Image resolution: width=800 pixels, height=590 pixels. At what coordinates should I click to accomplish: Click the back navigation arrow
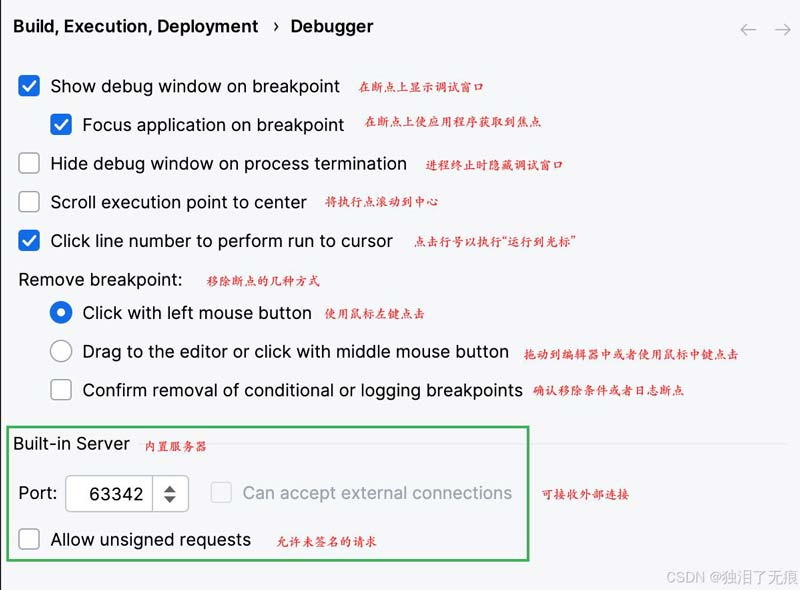(x=749, y=30)
